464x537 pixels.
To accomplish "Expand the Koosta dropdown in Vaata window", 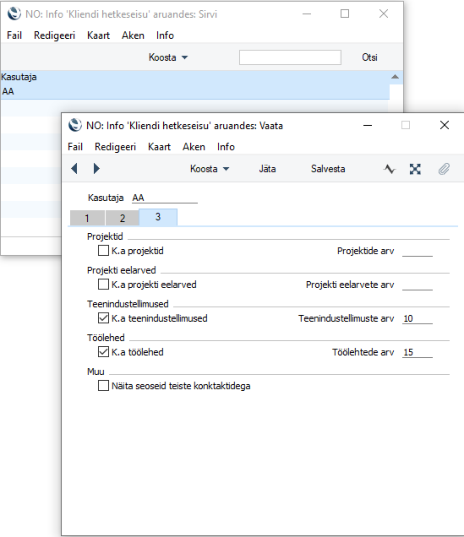I will [210, 169].
